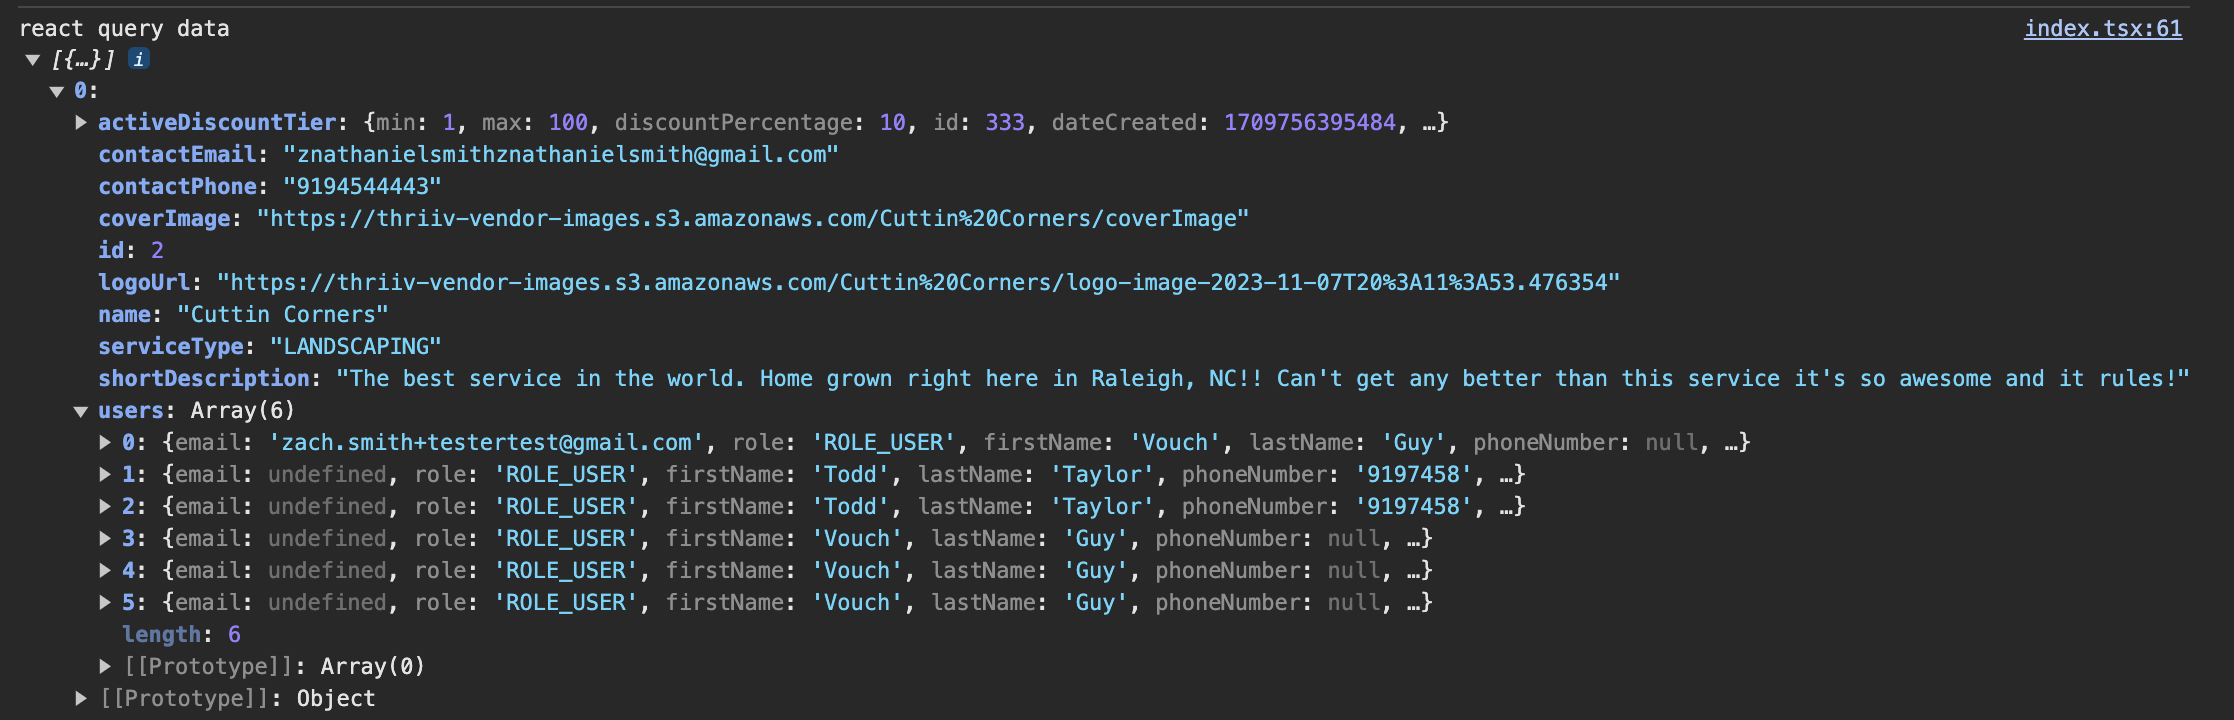The height and width of the screenshot is (720, 2234).
Task: Click the blue info icon beside the array
Action: coord(139,59)
